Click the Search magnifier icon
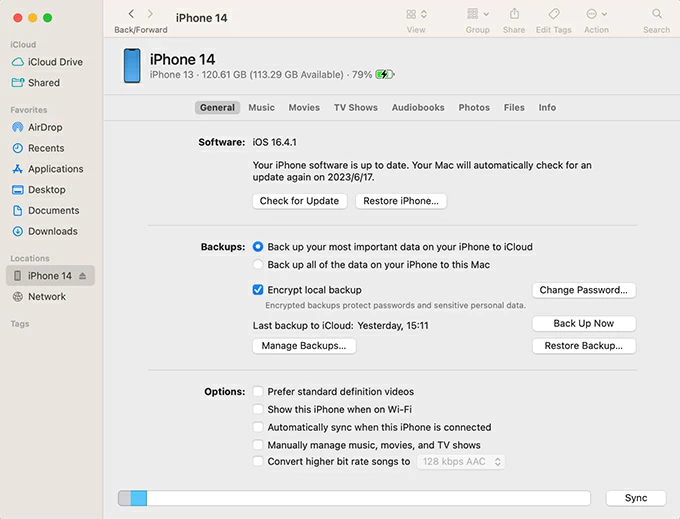Viewport: 680px width, 519px height. pos(657,14)
